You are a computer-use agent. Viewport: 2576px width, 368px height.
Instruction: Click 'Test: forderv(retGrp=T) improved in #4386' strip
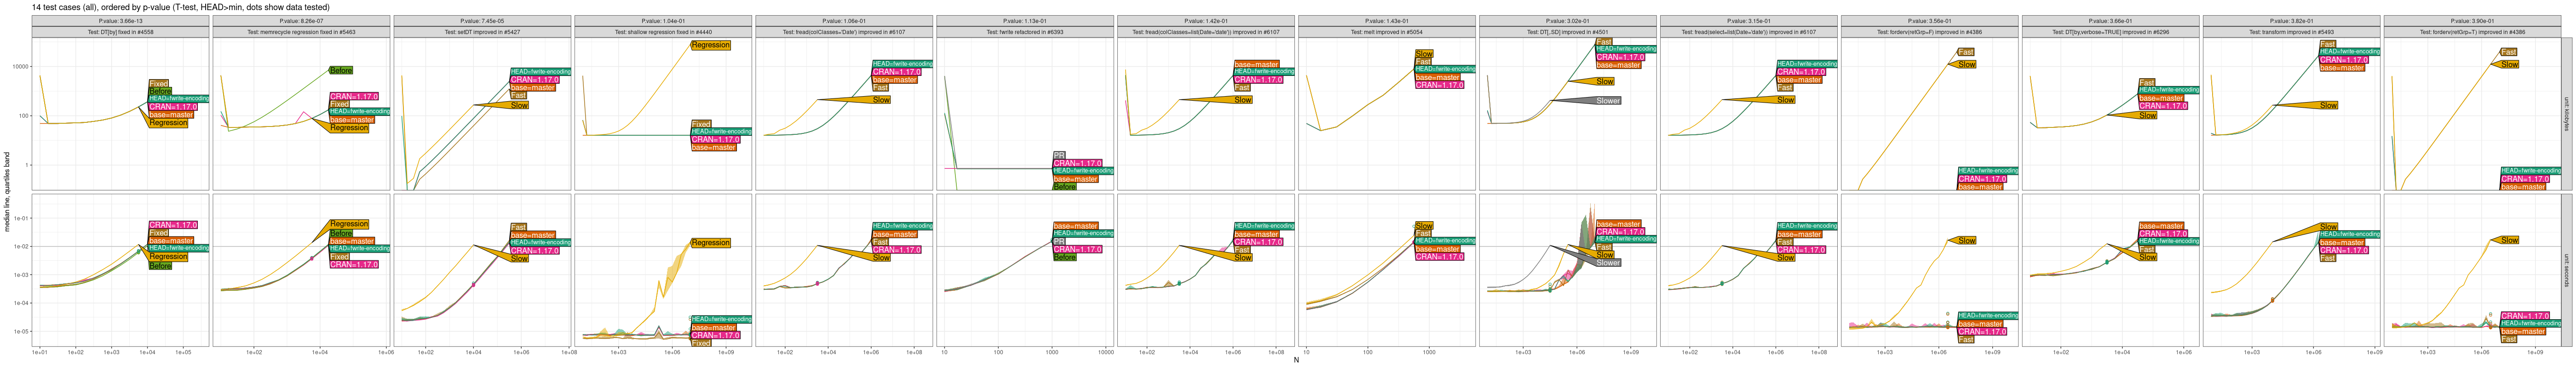point(2473,32)
